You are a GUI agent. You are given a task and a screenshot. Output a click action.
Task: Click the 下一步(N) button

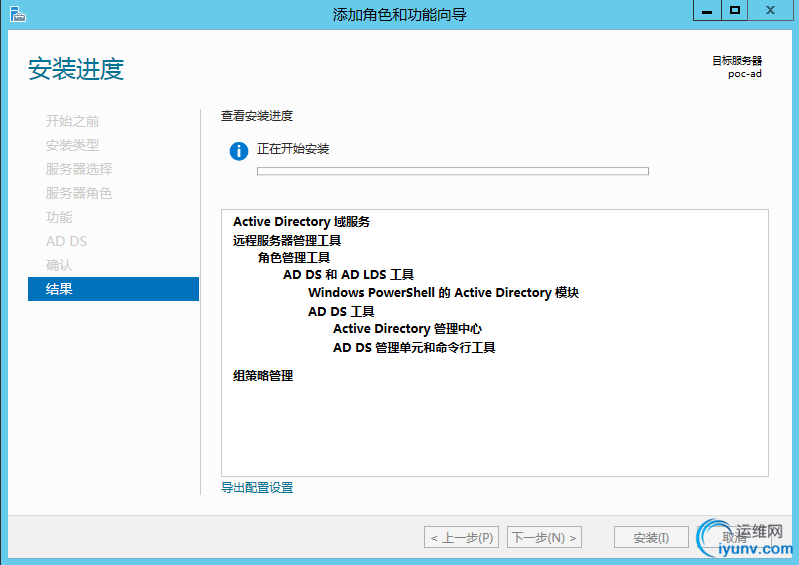pos(544,537)
